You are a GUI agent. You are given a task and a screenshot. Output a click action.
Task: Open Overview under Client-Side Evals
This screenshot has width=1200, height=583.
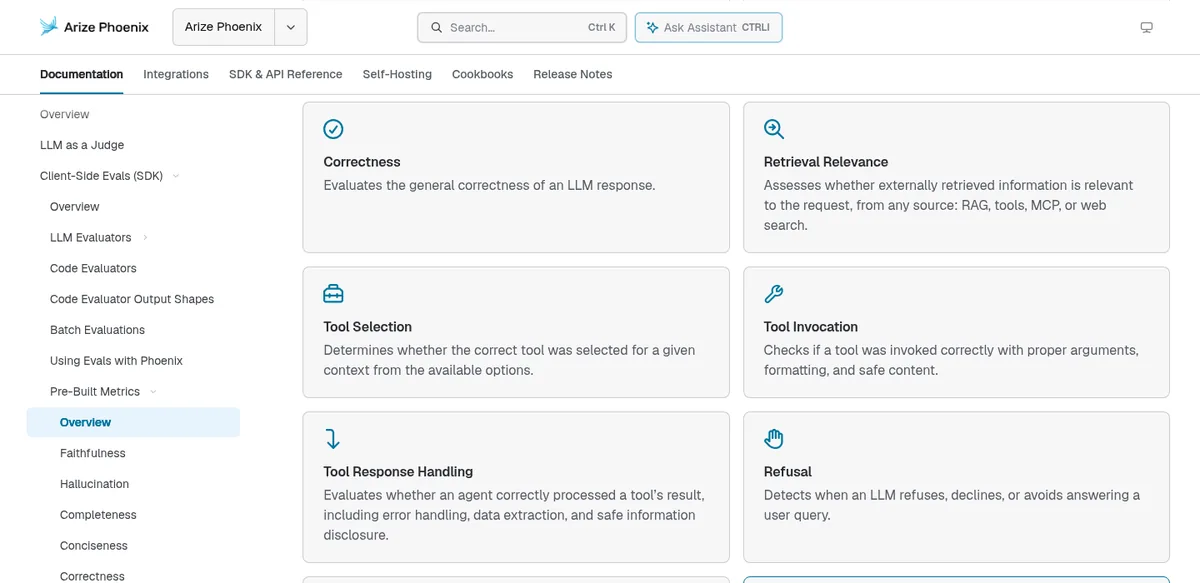[x=75, y=207]
